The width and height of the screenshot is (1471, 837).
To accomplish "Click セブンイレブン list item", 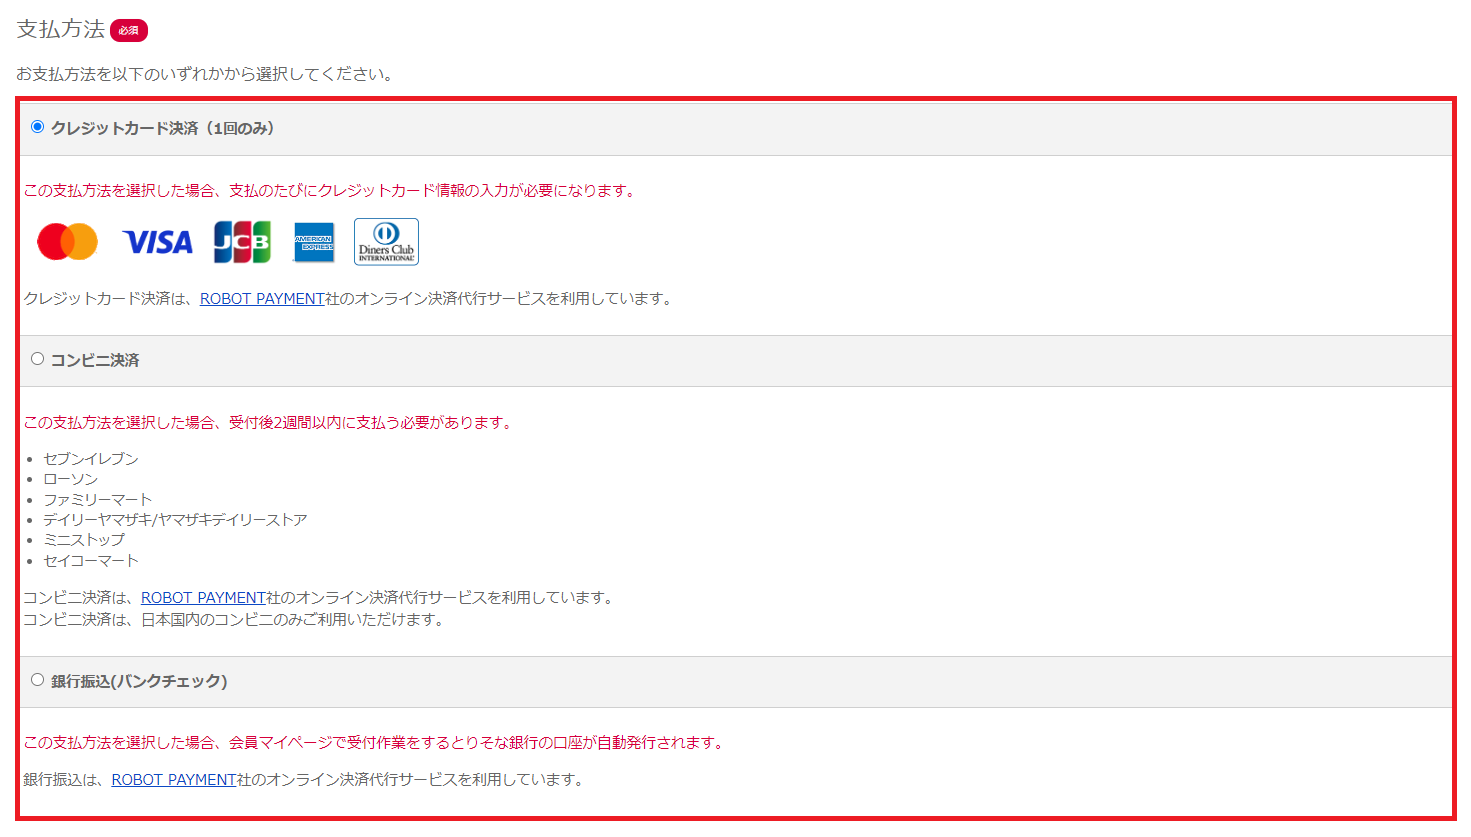I will click(x=91, y=459).
